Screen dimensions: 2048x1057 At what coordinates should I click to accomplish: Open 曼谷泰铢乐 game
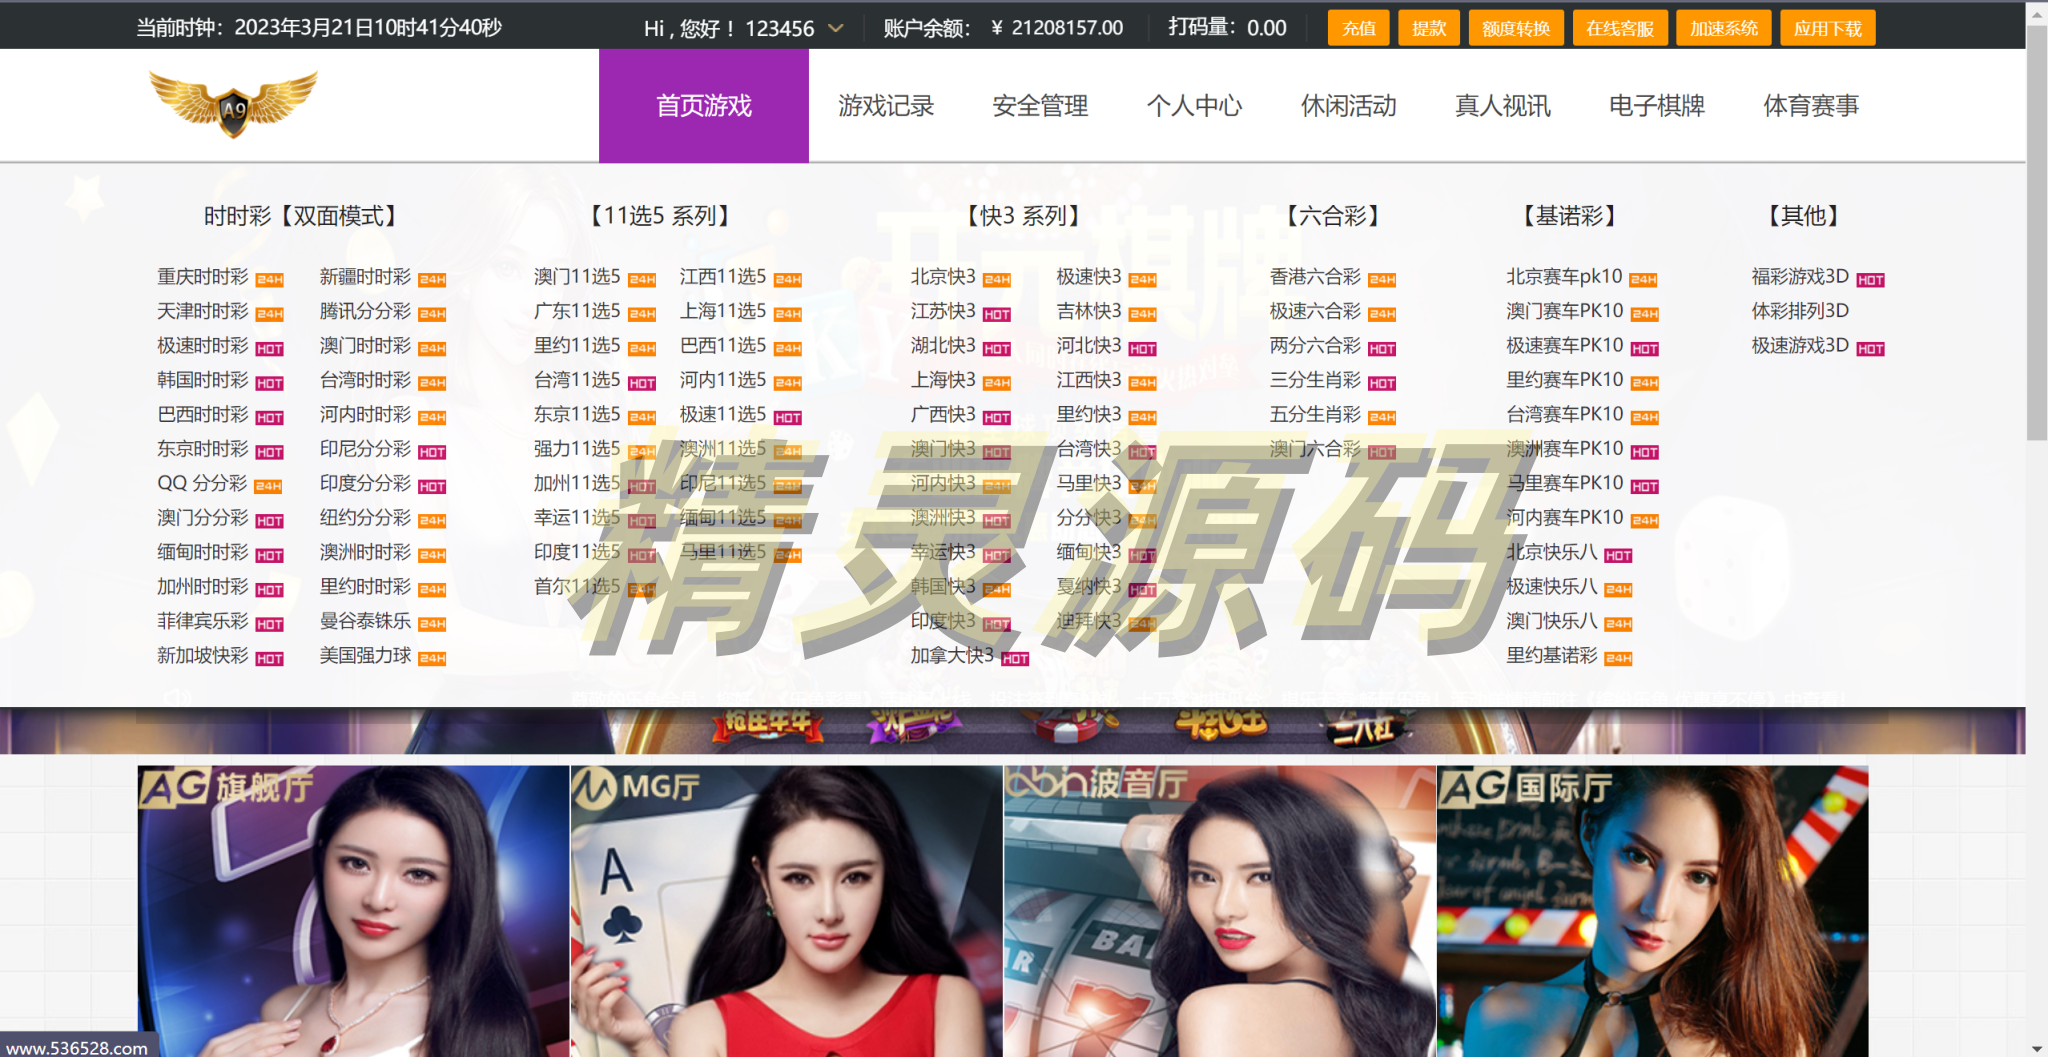[x=365, y=621]
